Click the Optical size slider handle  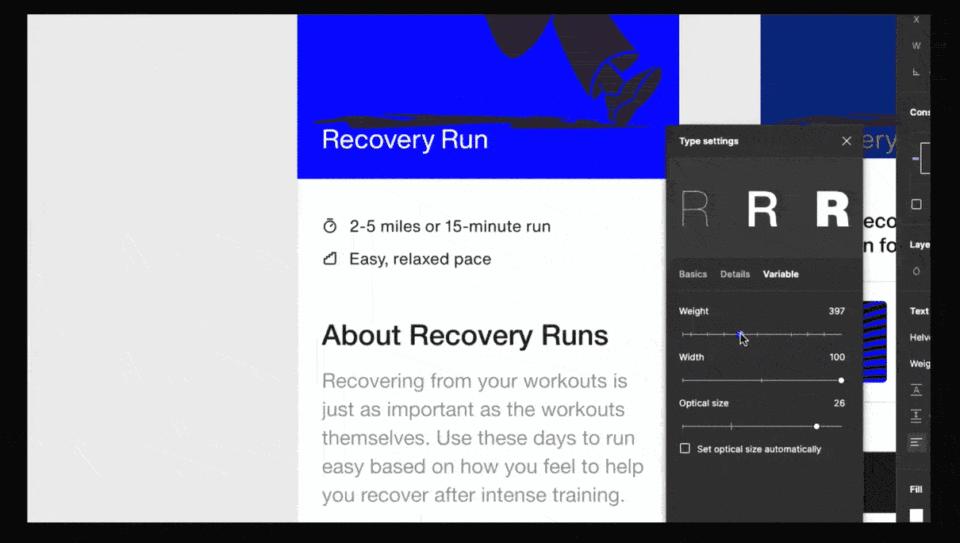click(816, 426)
